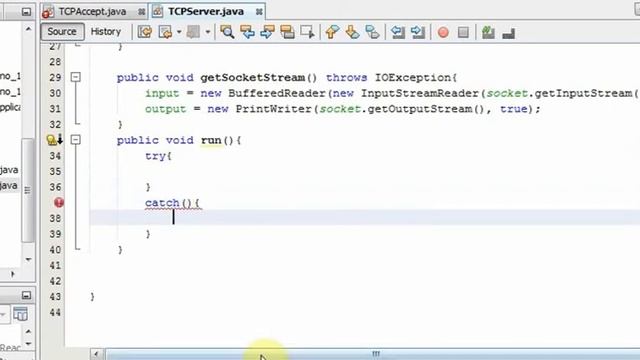The height and width of the screenshot is (360, 640).
Task: Click line number 38 in the gutter
Action: 55,218
